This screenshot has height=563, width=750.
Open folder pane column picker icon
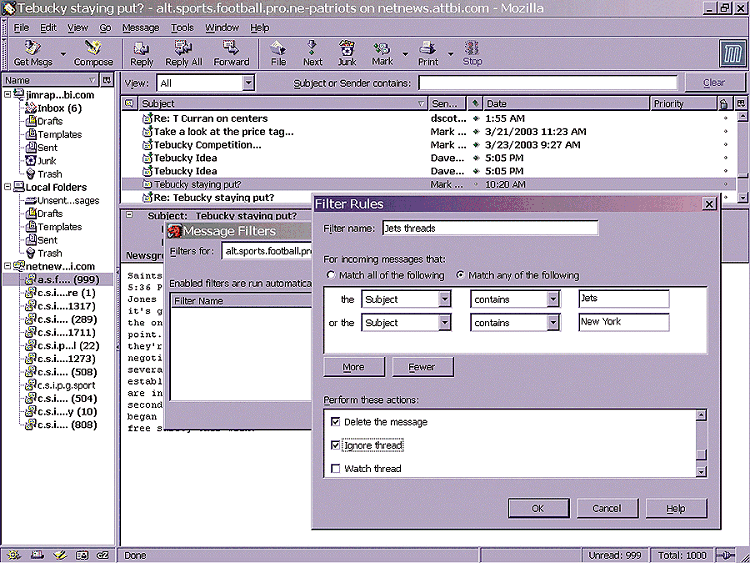[x=107, y=80]
